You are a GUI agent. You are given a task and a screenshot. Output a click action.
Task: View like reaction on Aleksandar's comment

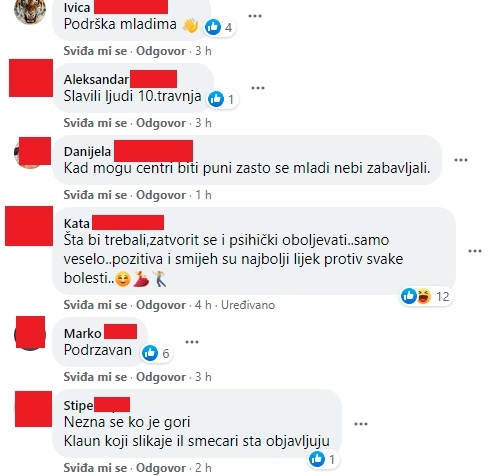[222, 99]
